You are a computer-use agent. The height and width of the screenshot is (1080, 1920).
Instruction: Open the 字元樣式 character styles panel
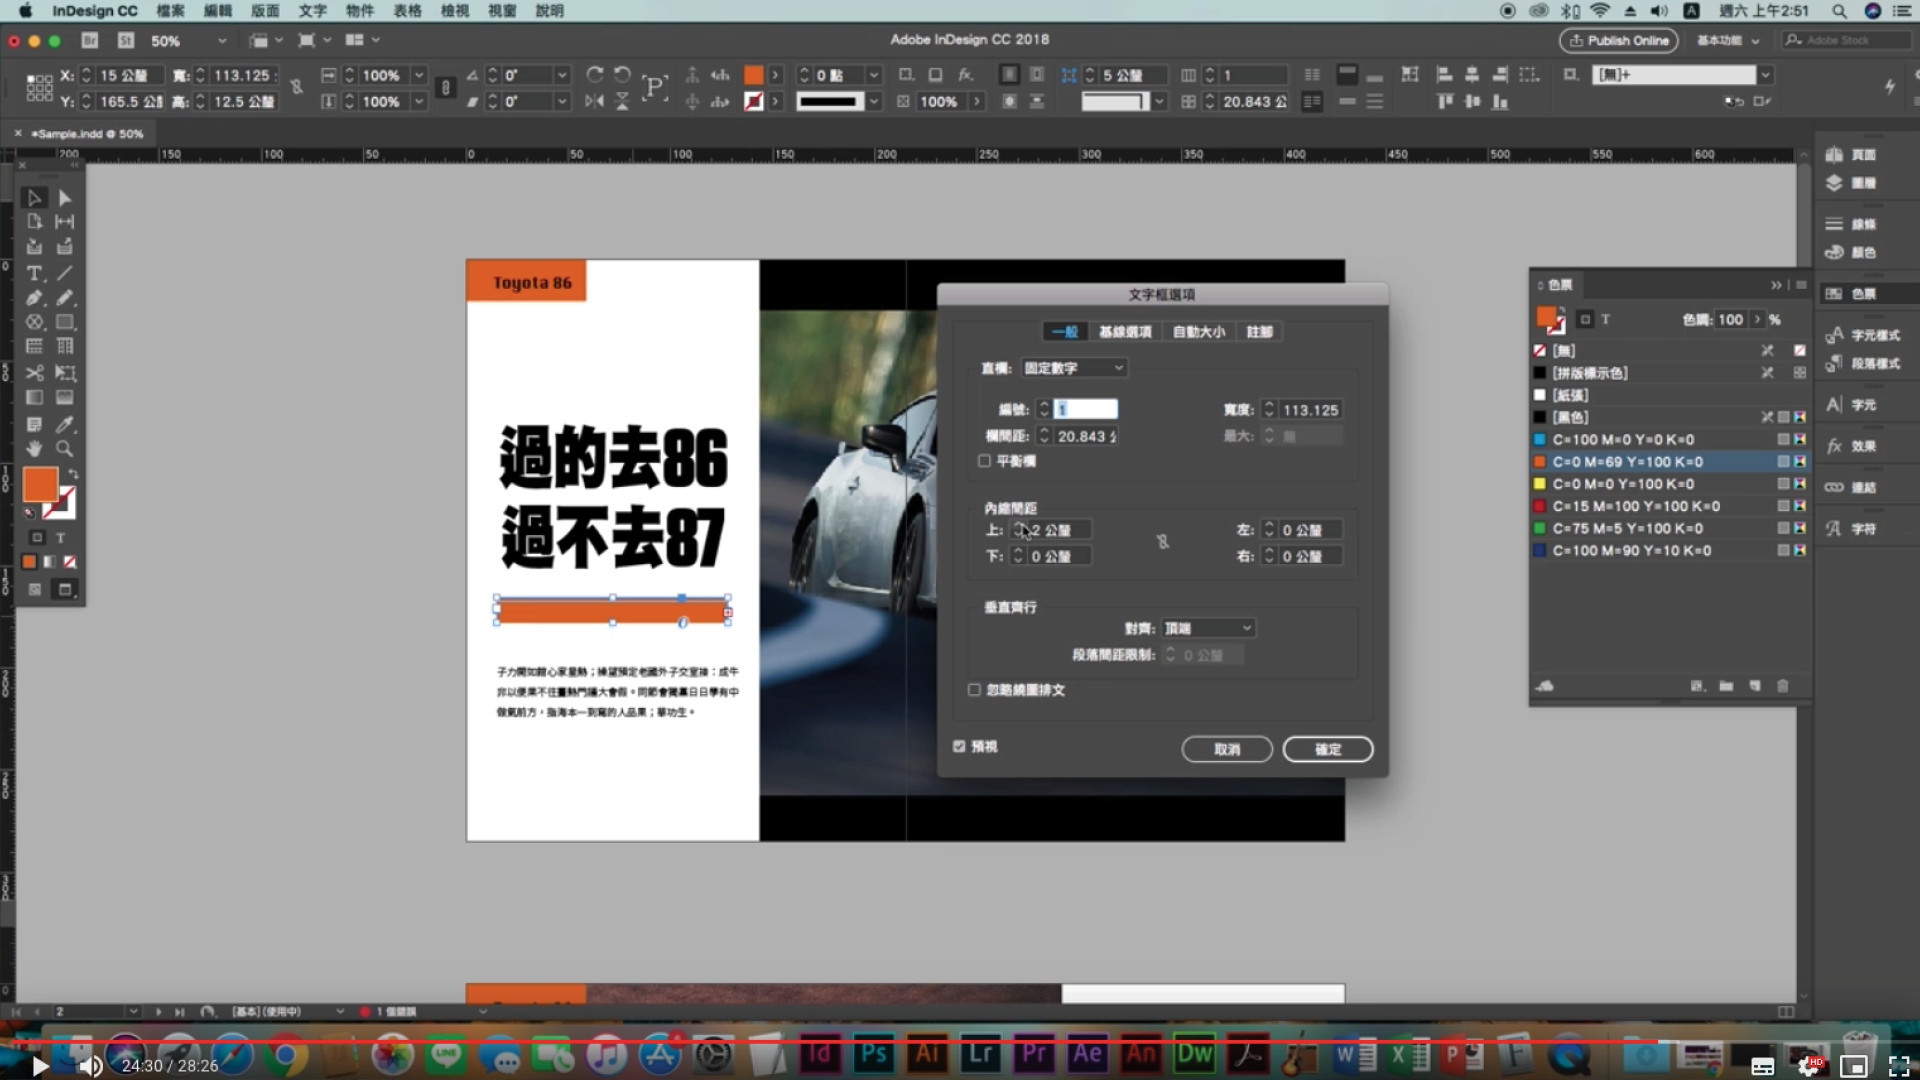[1862, 336]
